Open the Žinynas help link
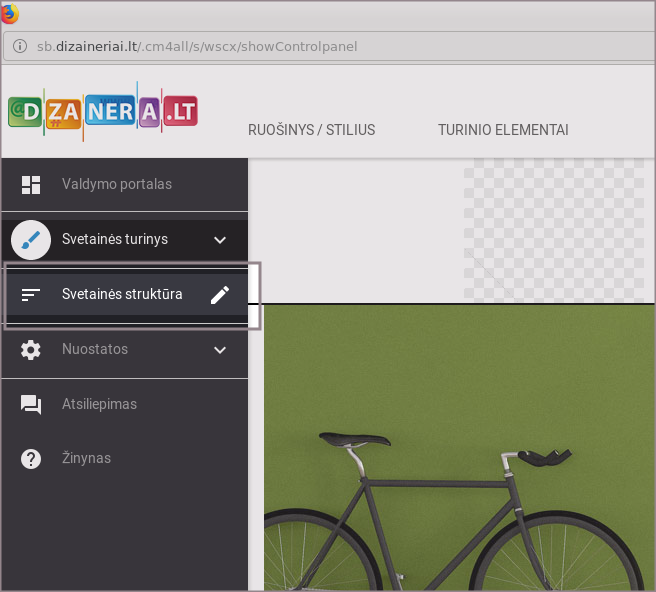Screen dimensions: 656x592 [86, 458]
